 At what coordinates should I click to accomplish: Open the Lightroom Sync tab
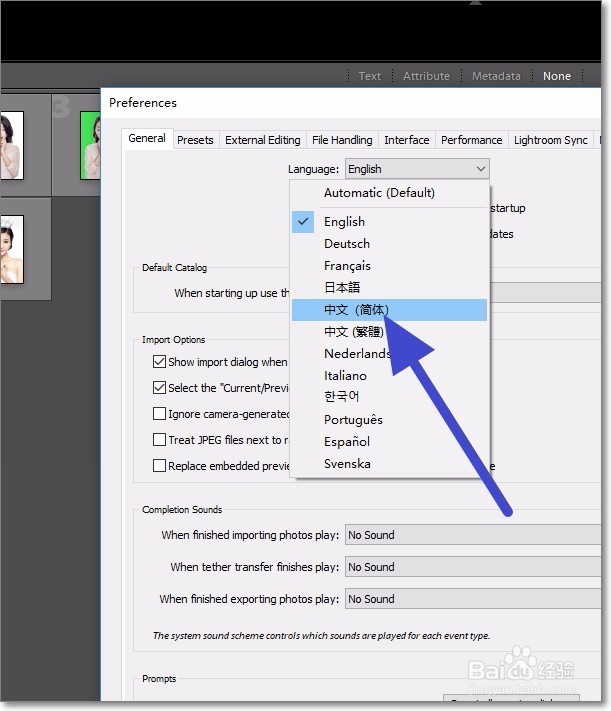[x=551, y=140]
